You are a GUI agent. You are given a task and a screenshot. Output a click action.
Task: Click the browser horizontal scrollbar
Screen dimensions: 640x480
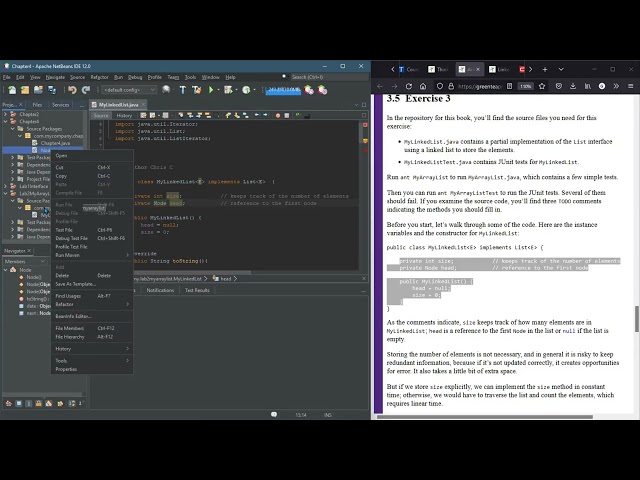pos(484,417)
